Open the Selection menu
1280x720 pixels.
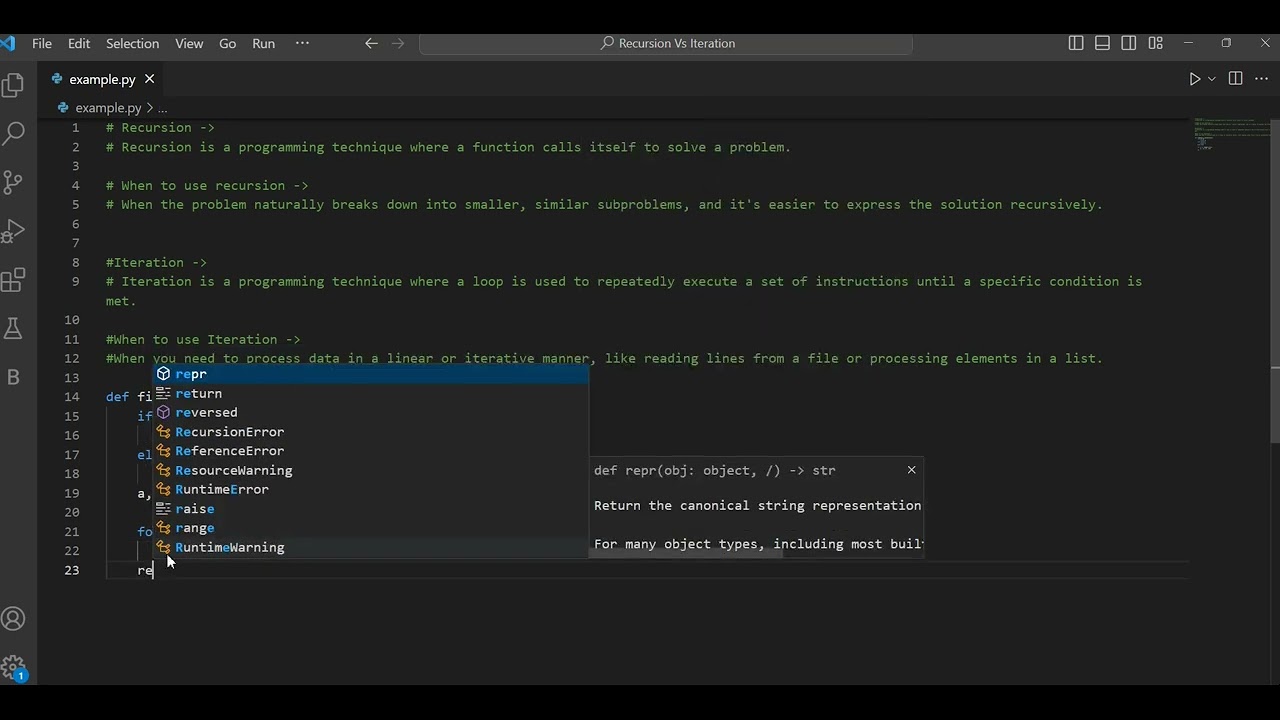pos(132,43)
